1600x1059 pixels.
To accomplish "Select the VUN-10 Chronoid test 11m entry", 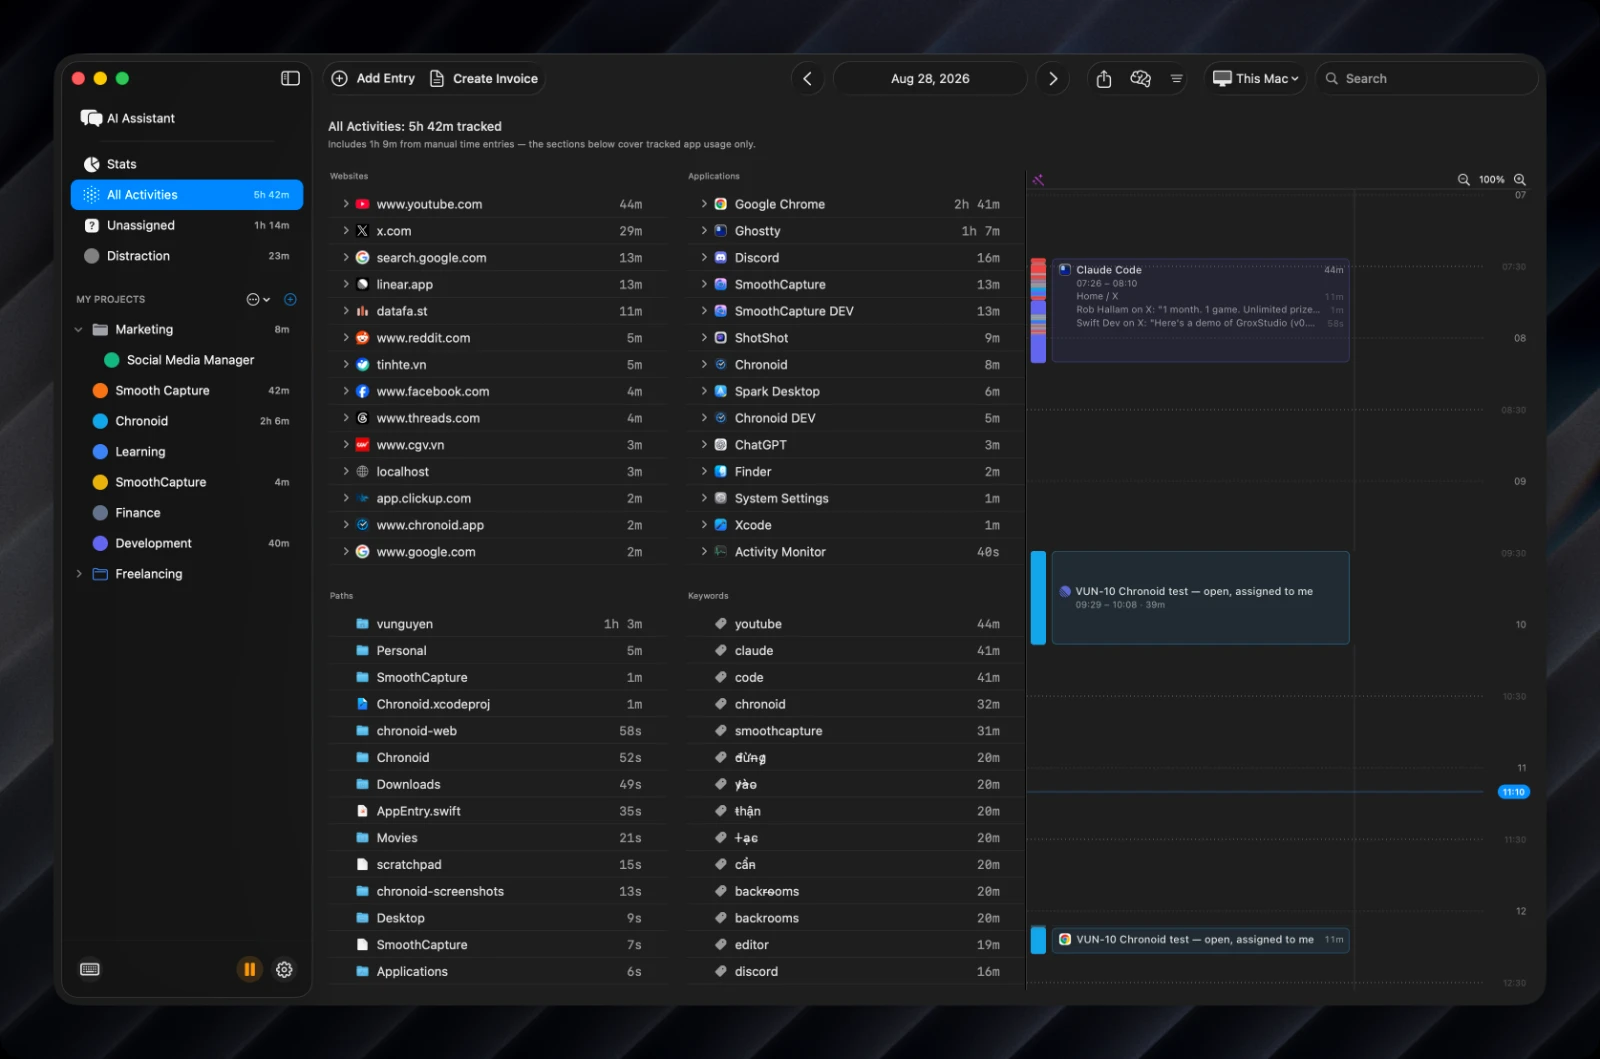I will [1200, 940].
